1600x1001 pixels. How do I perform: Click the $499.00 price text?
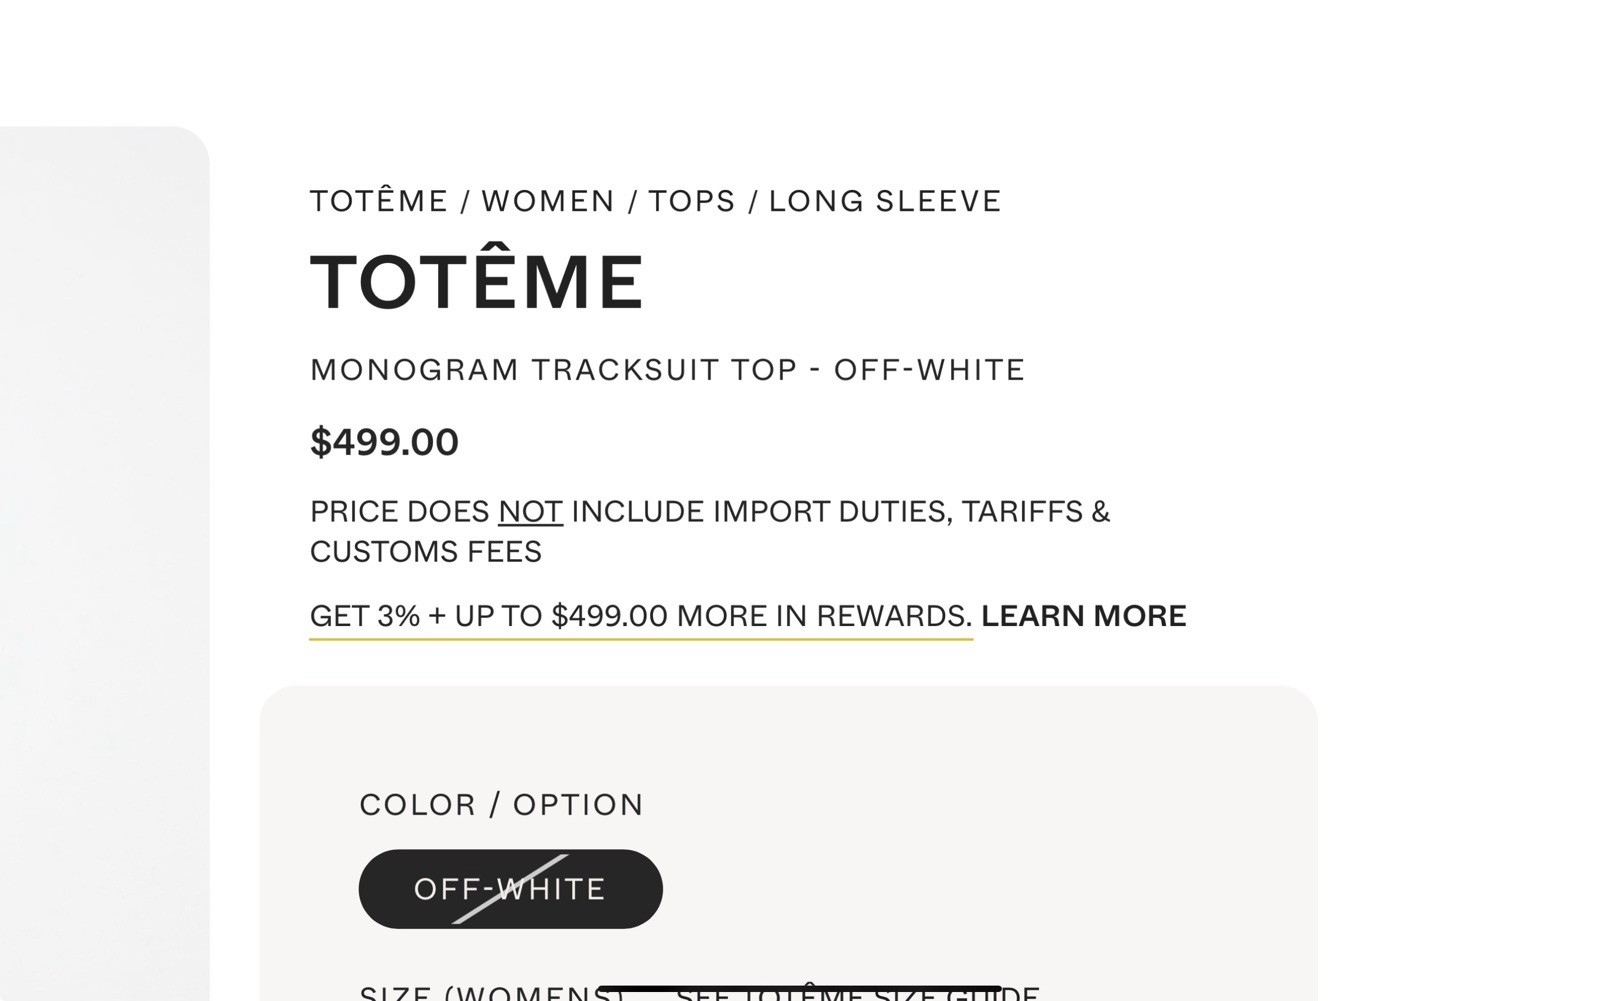(x=384, y=441)
